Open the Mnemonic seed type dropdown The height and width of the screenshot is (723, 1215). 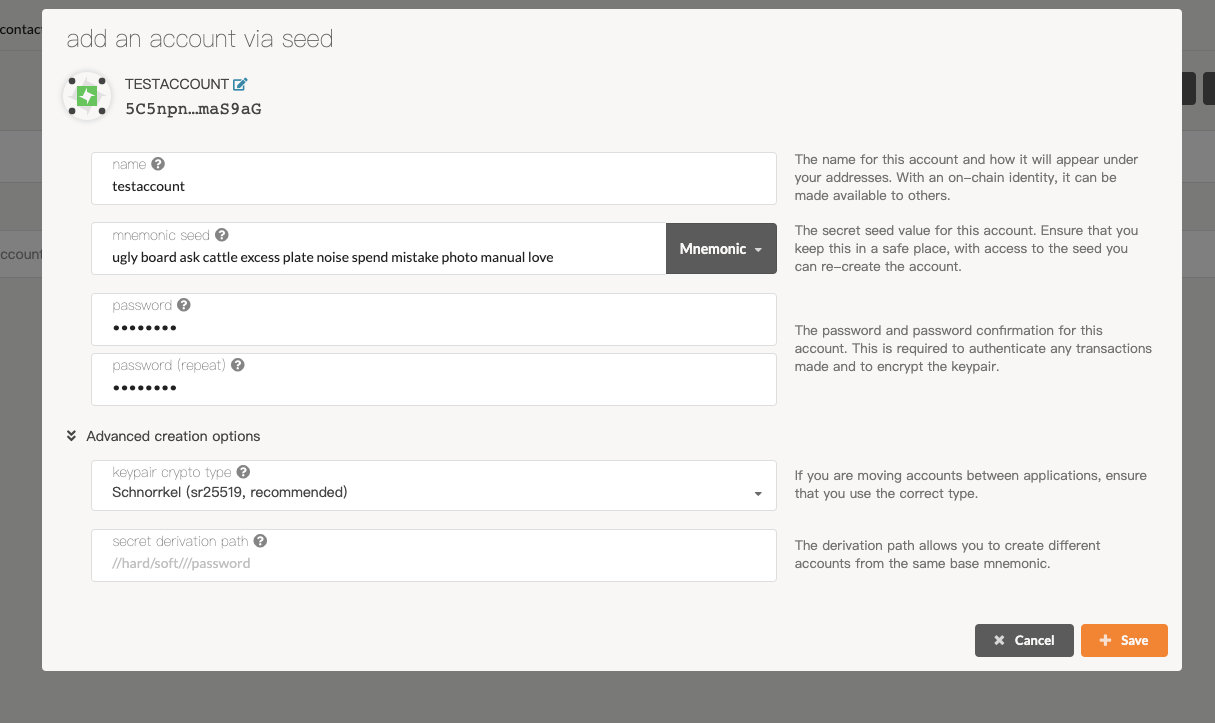721,249
